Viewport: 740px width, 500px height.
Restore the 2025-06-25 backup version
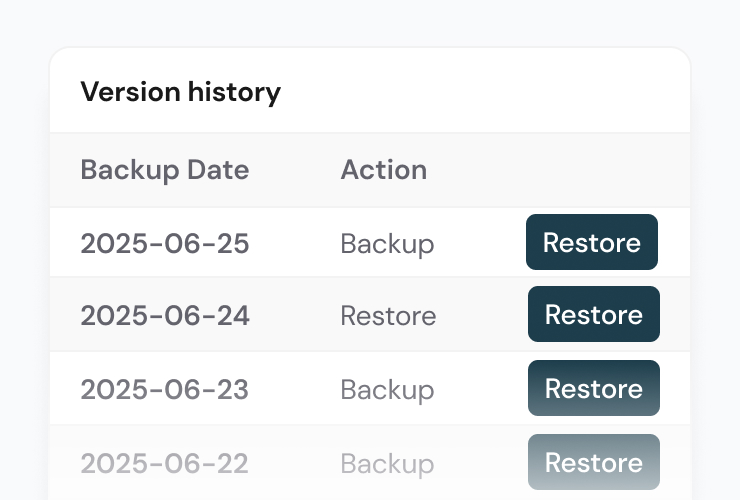click(x=592, y=242)
